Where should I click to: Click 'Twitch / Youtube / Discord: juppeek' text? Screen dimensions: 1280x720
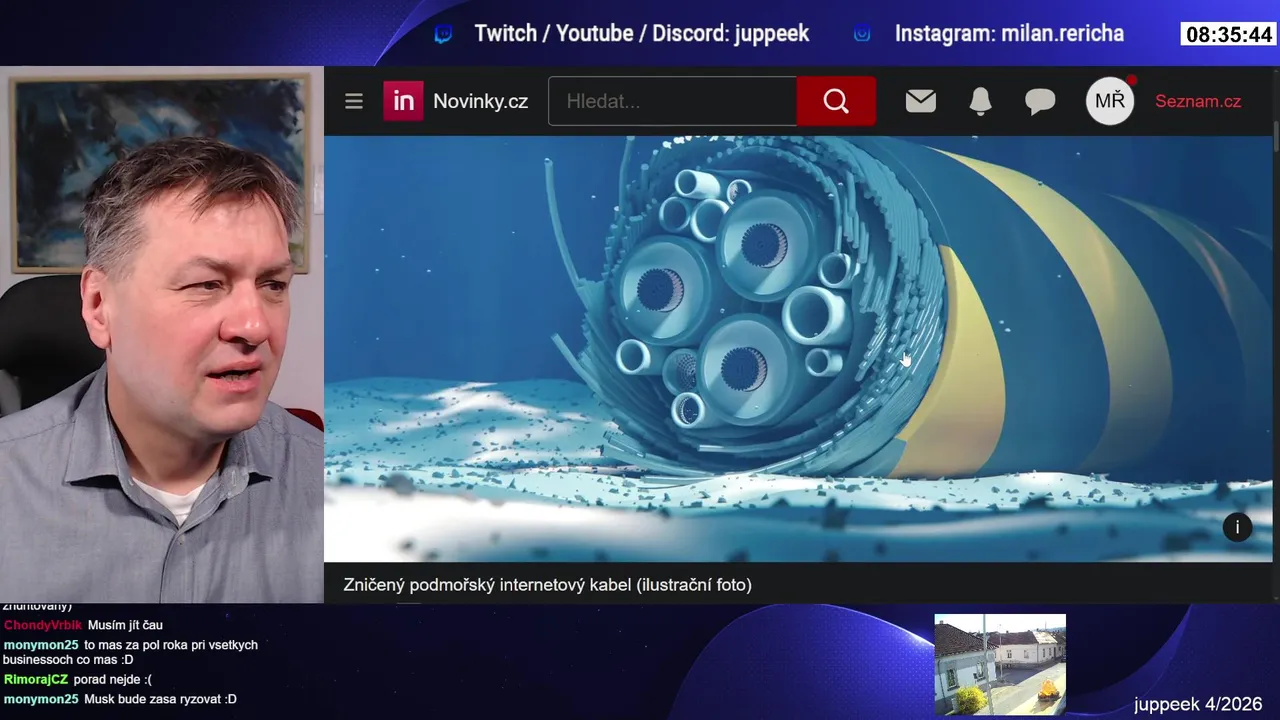tap(642, 34)
